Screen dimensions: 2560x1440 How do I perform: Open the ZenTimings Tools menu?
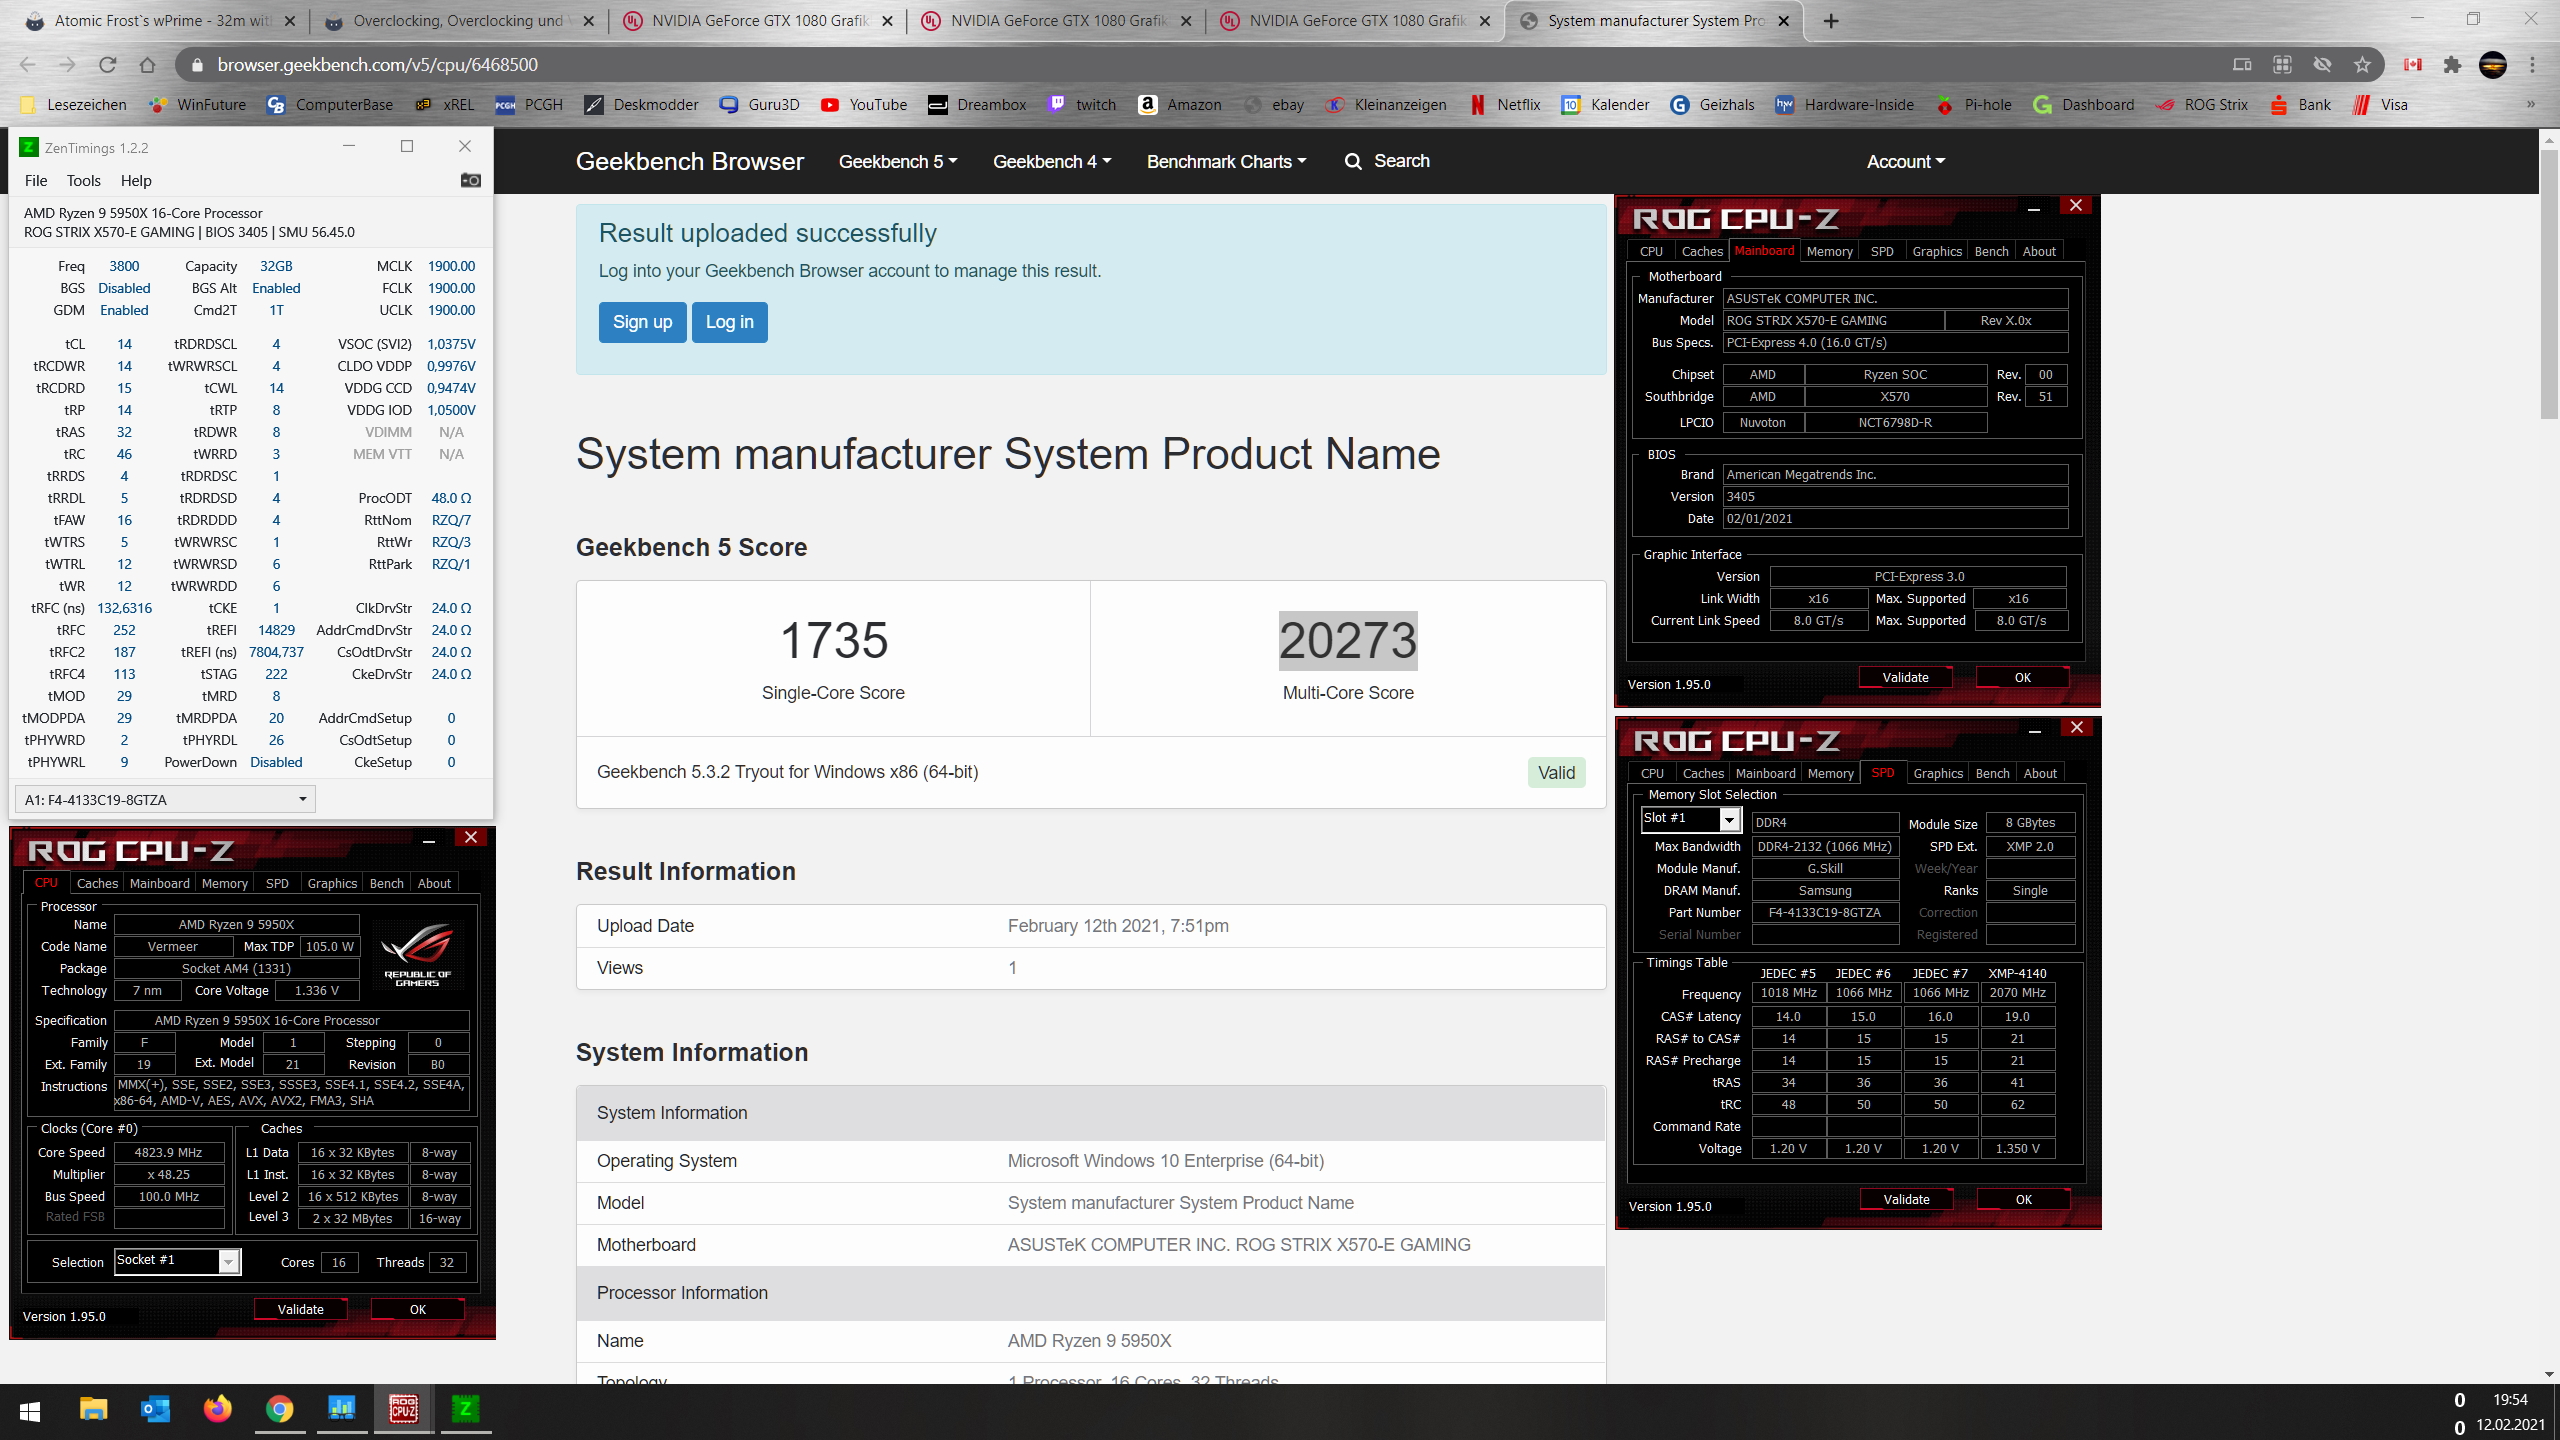83,181
